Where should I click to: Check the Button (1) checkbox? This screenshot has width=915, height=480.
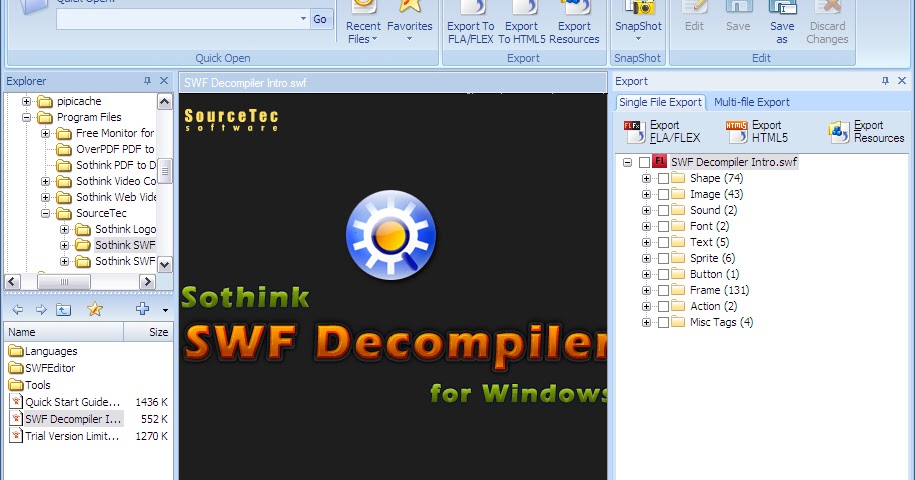pos(663,274)
